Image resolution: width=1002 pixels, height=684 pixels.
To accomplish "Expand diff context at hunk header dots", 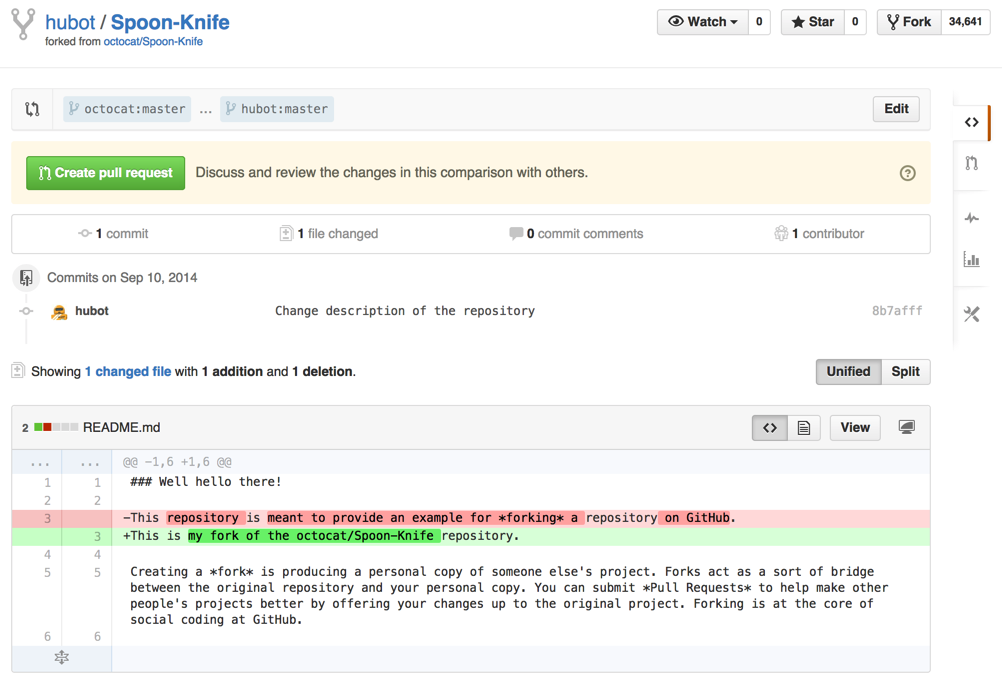I will pos(62,462).
